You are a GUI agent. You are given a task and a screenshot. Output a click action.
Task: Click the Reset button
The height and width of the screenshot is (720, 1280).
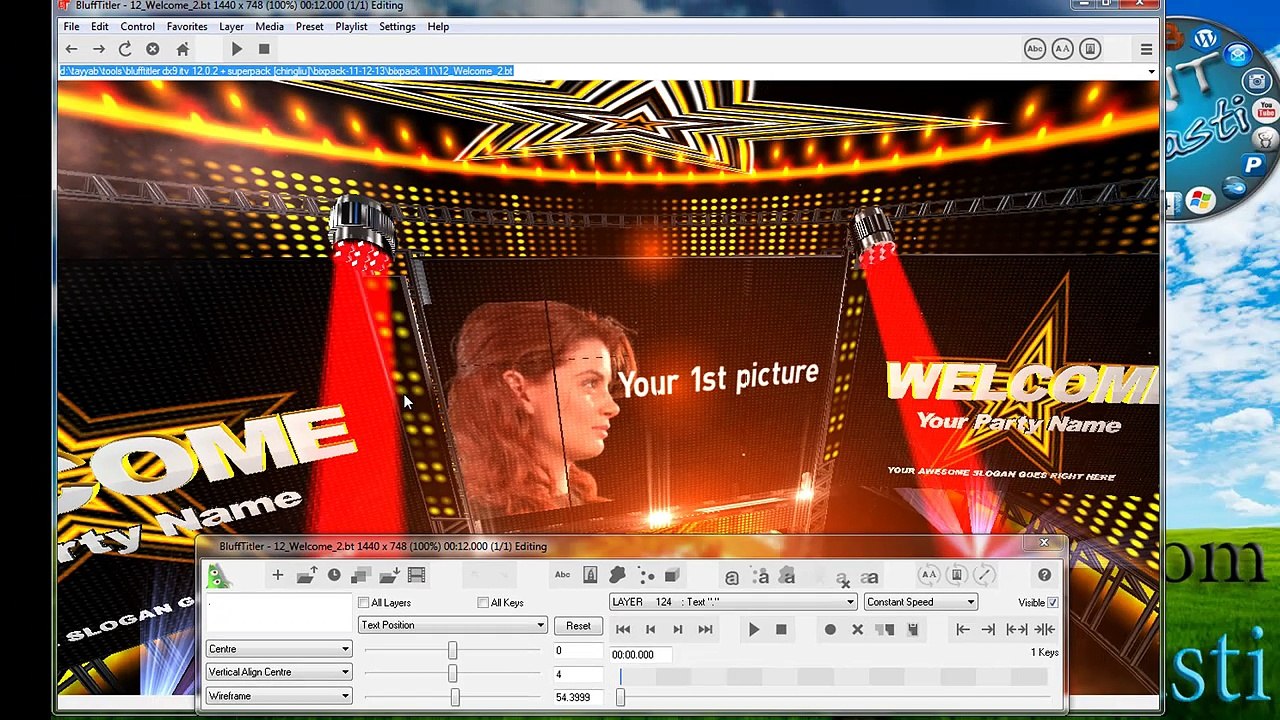578,626
